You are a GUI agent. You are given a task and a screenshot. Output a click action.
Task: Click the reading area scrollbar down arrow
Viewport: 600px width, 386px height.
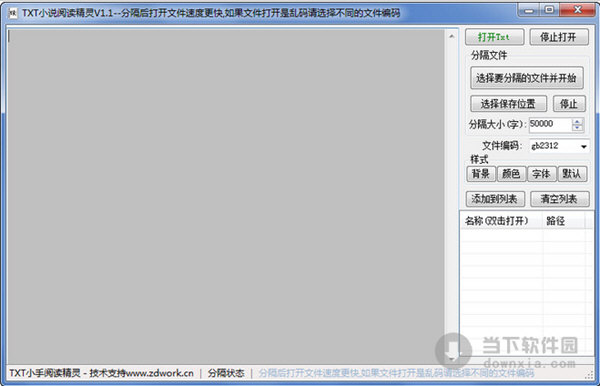coord(452,358)
